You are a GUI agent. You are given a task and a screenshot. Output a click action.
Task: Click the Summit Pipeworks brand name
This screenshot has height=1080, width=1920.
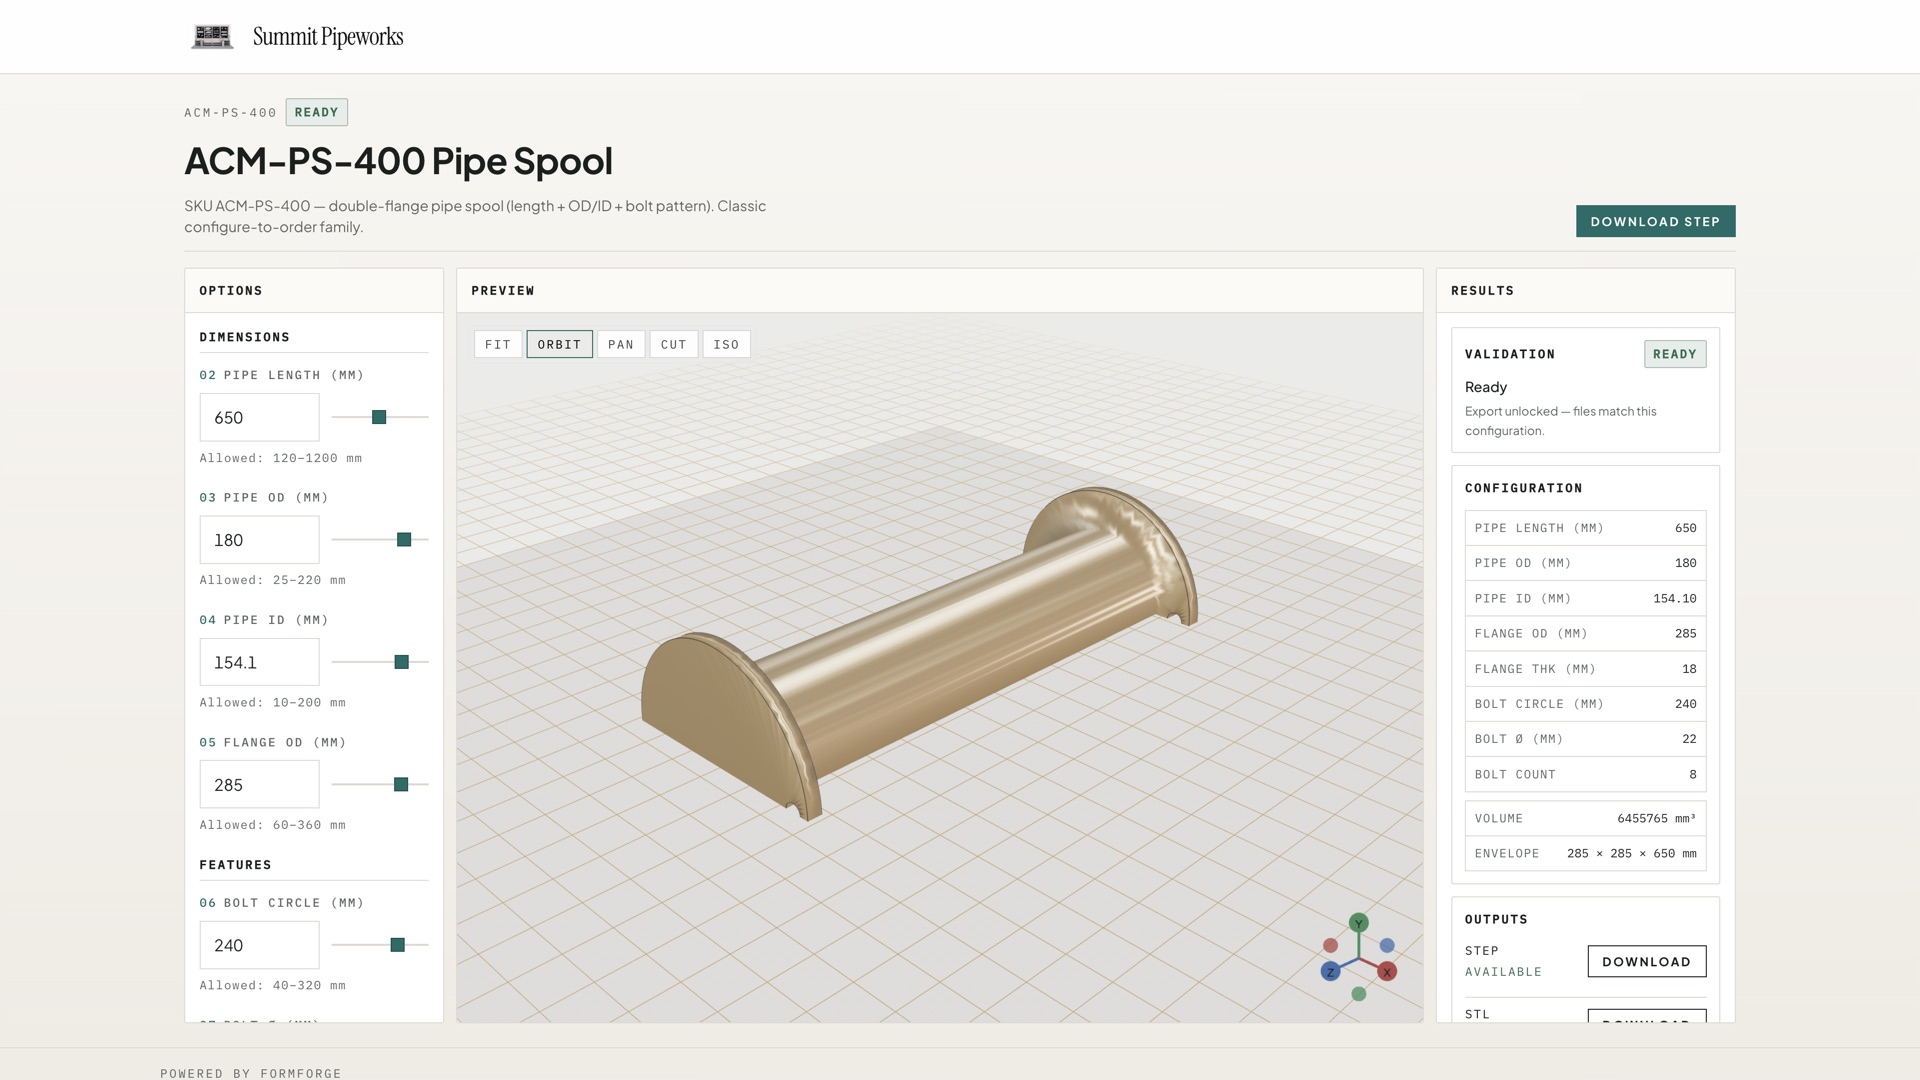328,37
